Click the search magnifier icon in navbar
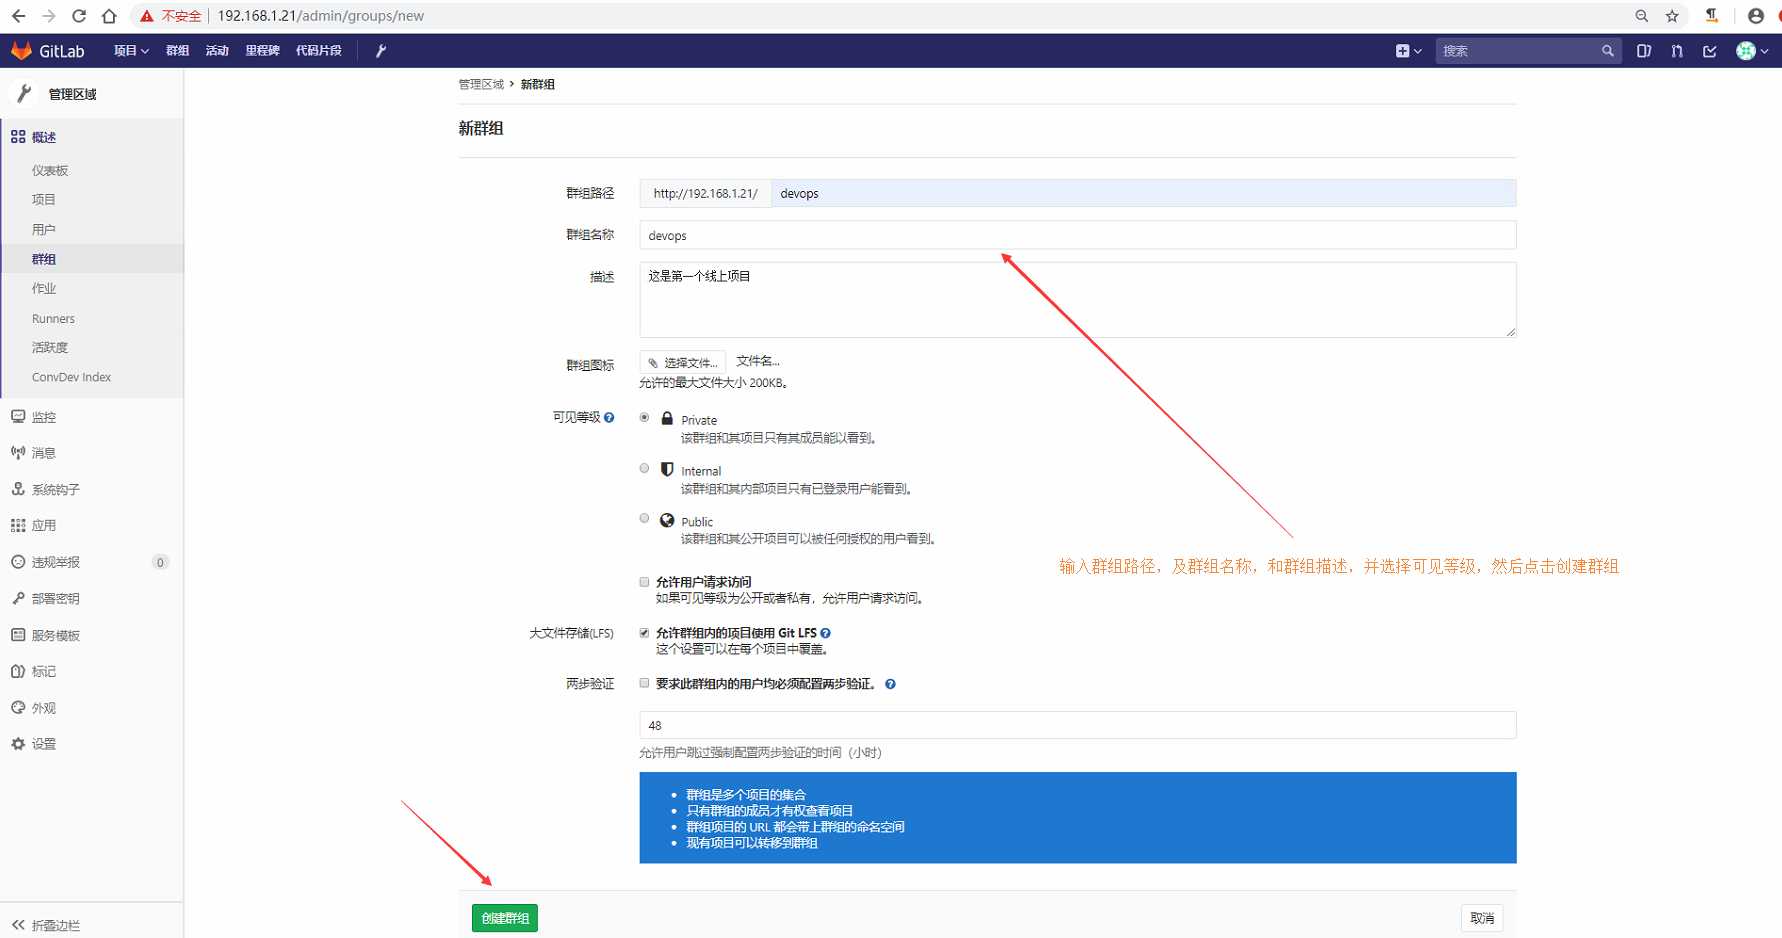The width and height of the screenshot is (1782, 938). [x=1607, y=51]
